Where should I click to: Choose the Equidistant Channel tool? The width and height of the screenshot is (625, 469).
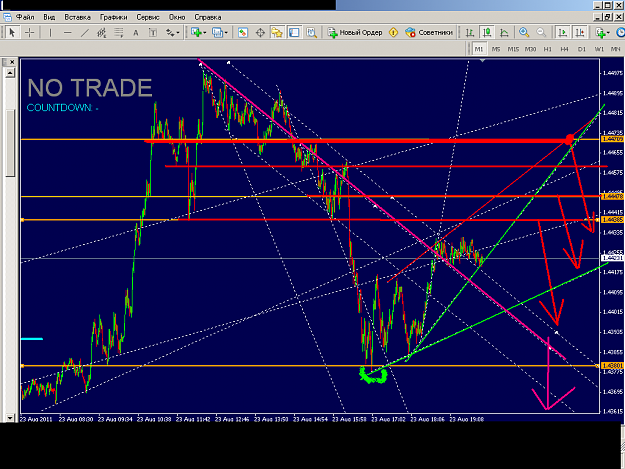(102, 33)
